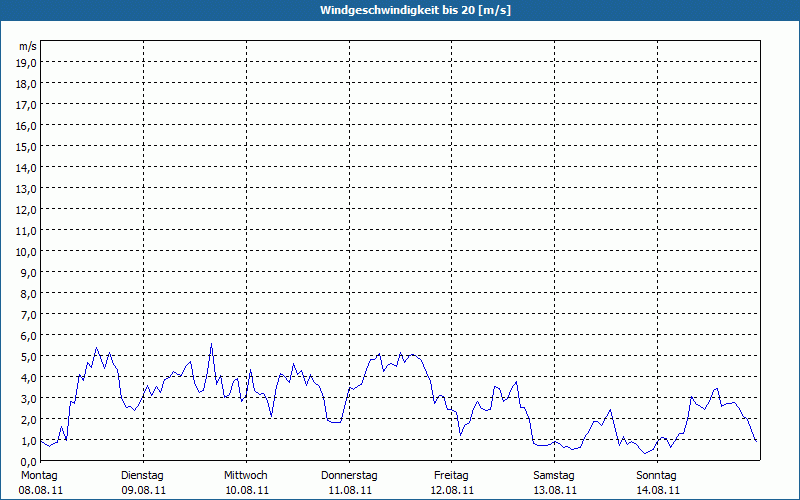Select the 'Dienstag' day label

(x=142, y=476)
